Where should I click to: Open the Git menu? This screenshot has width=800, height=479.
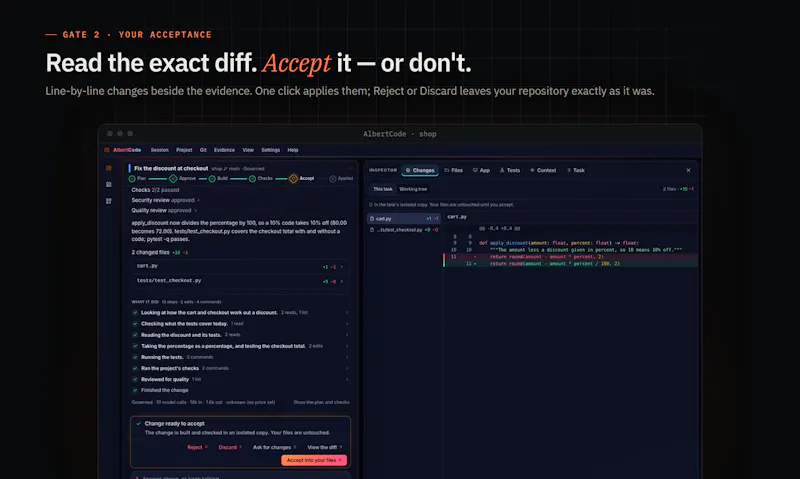(203, 150)
